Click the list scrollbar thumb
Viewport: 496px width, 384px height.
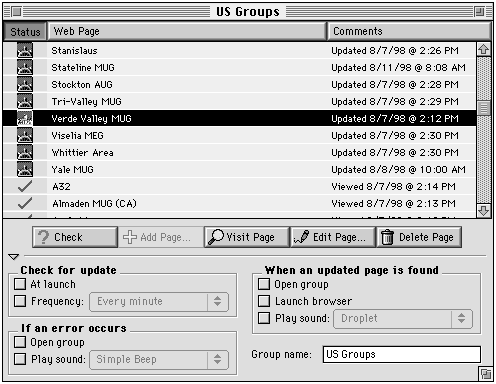[484, 108]
